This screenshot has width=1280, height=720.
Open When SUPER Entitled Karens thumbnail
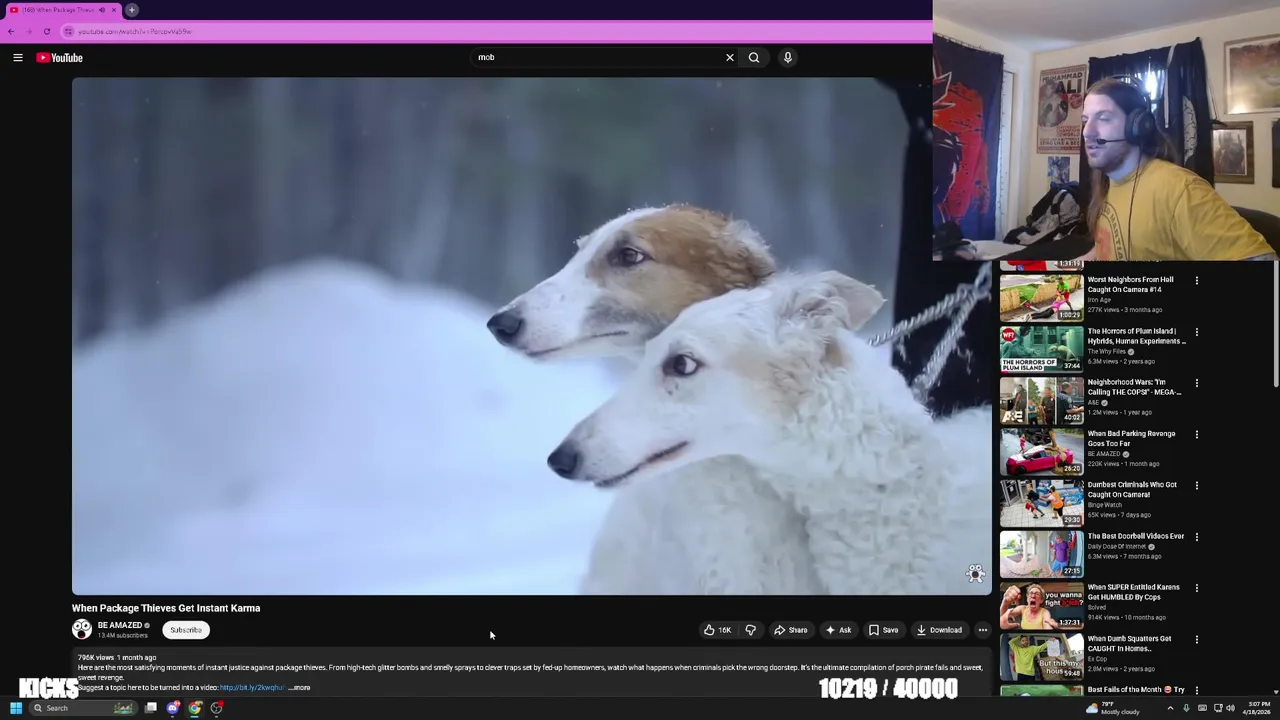1041,604
